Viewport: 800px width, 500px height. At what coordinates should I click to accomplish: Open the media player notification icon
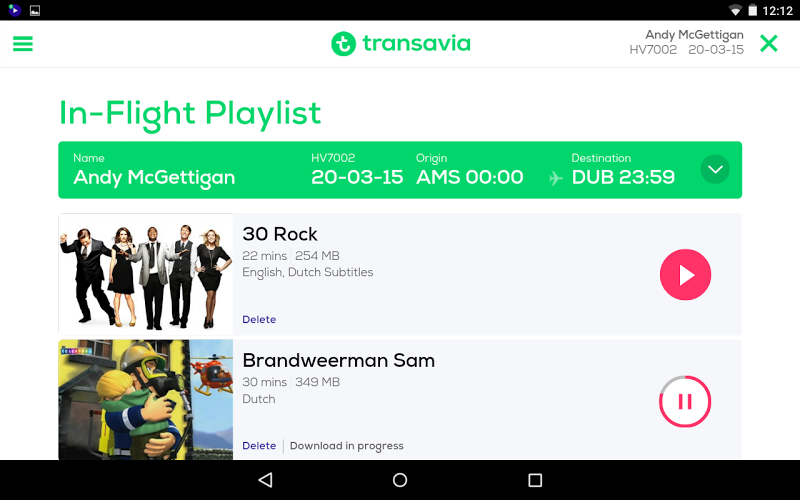tap(14, 10)
